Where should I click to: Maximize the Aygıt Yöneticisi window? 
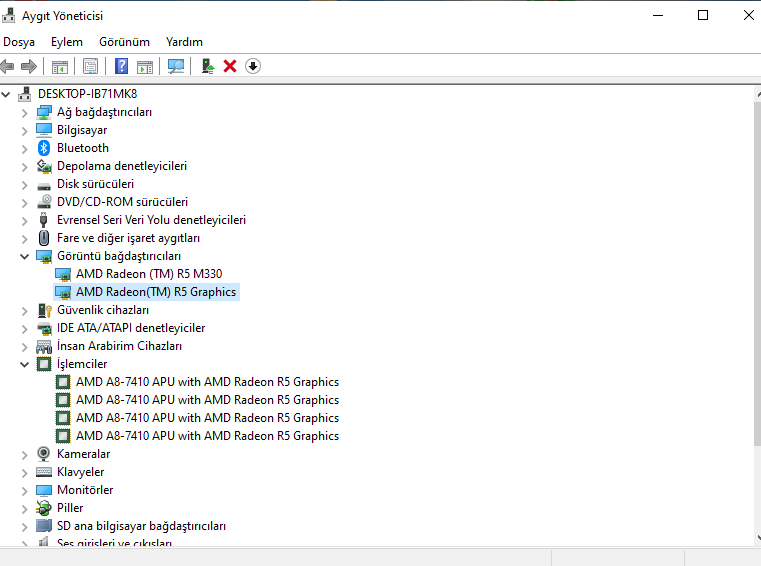[x=703, y=16]
